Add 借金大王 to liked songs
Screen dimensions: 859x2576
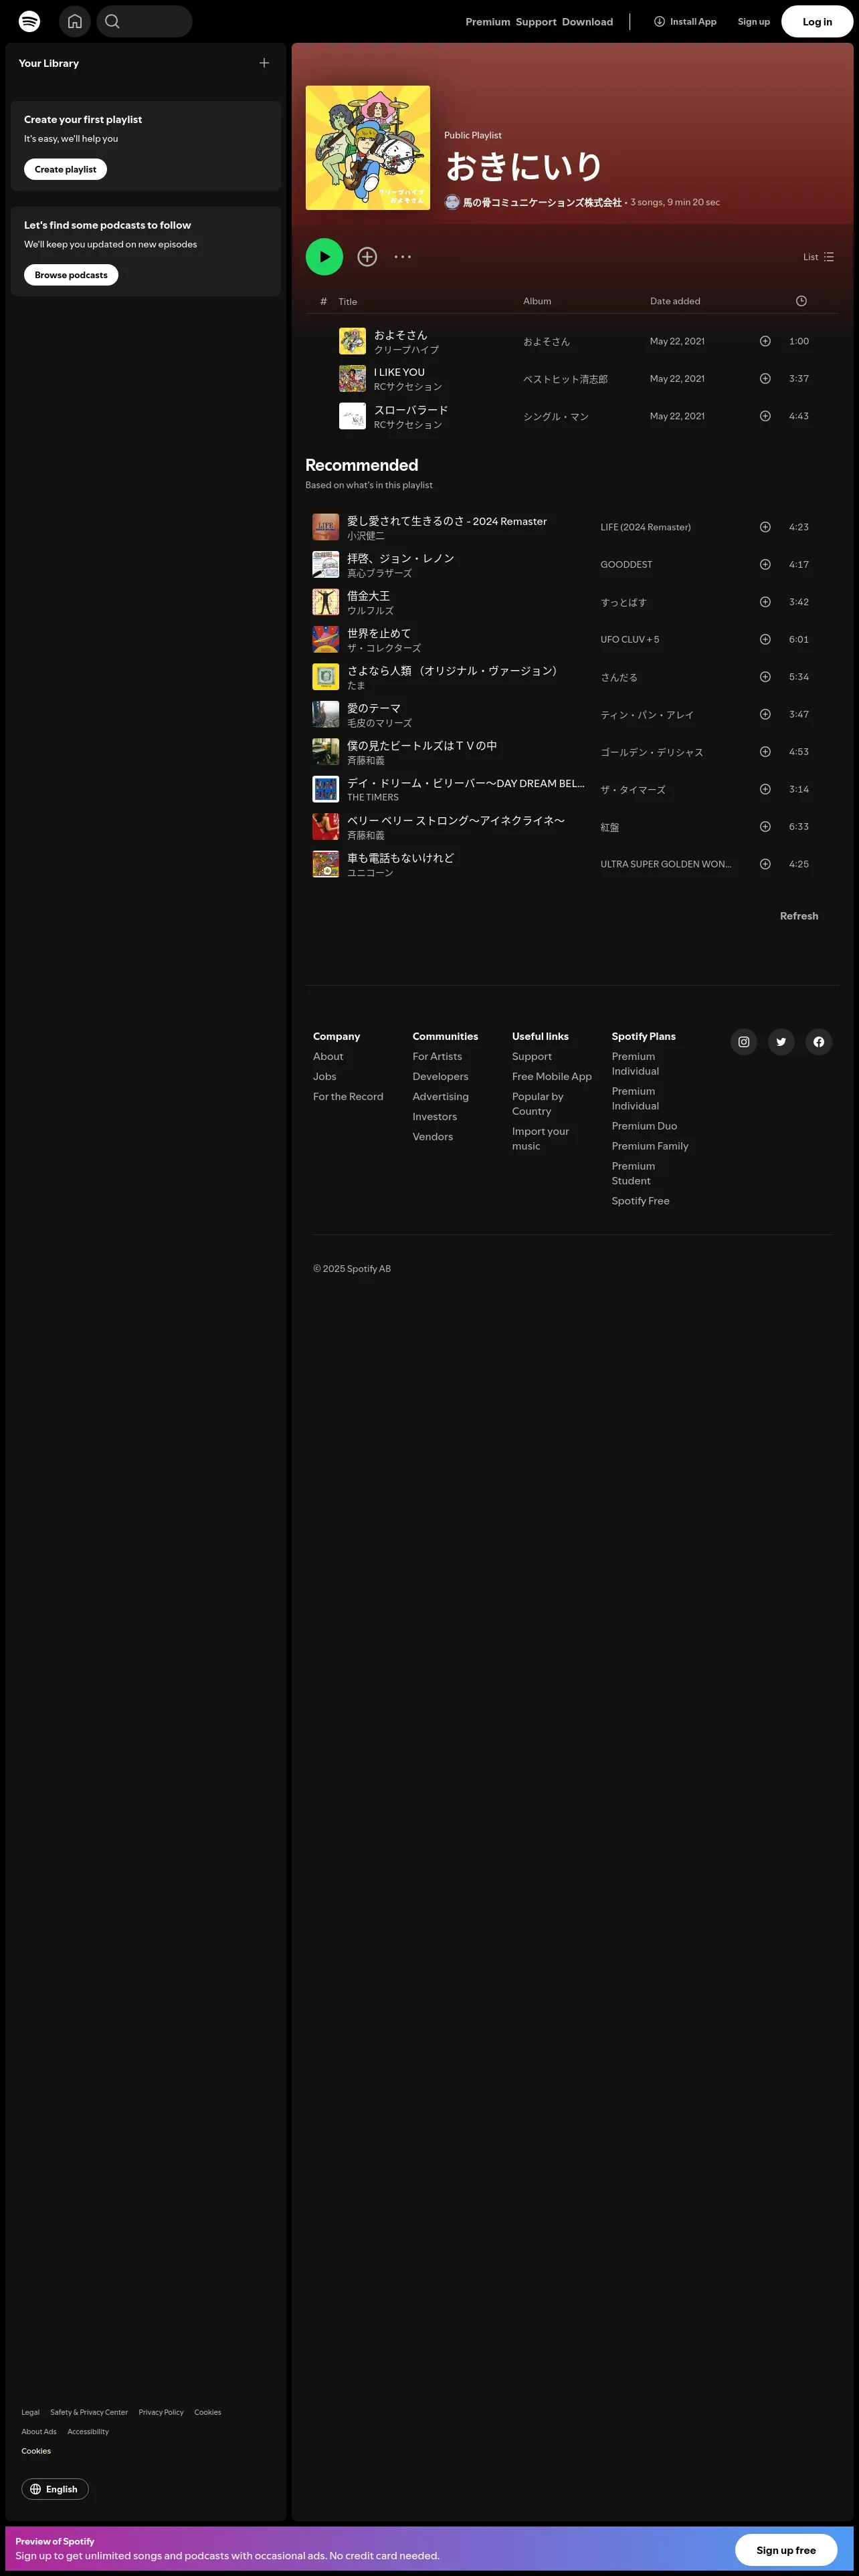pyautogui.click(x=765, y=602)
